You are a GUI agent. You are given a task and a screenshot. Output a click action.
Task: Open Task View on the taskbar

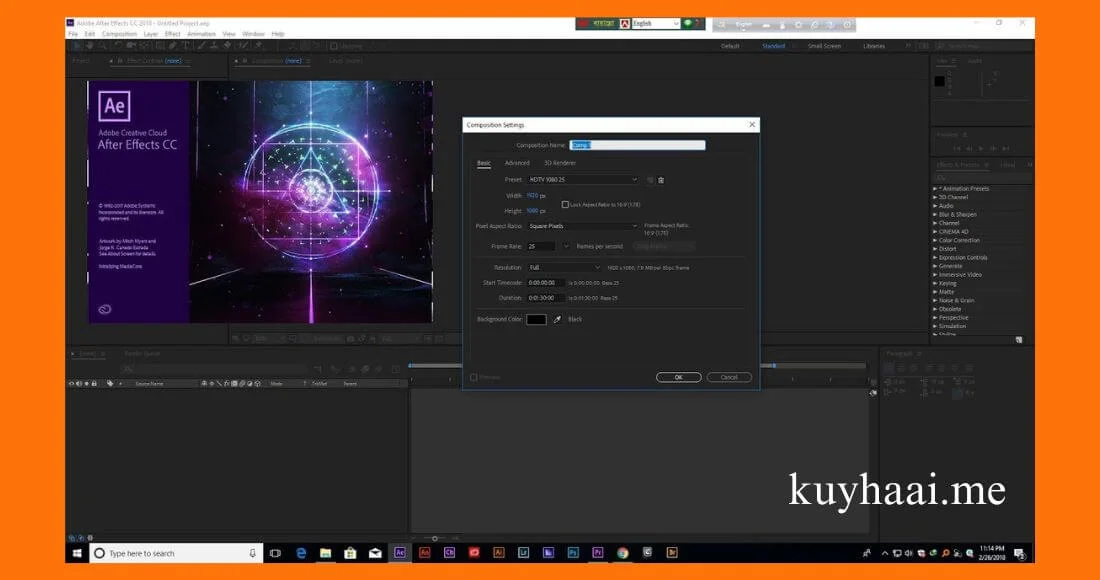(276, 553)
